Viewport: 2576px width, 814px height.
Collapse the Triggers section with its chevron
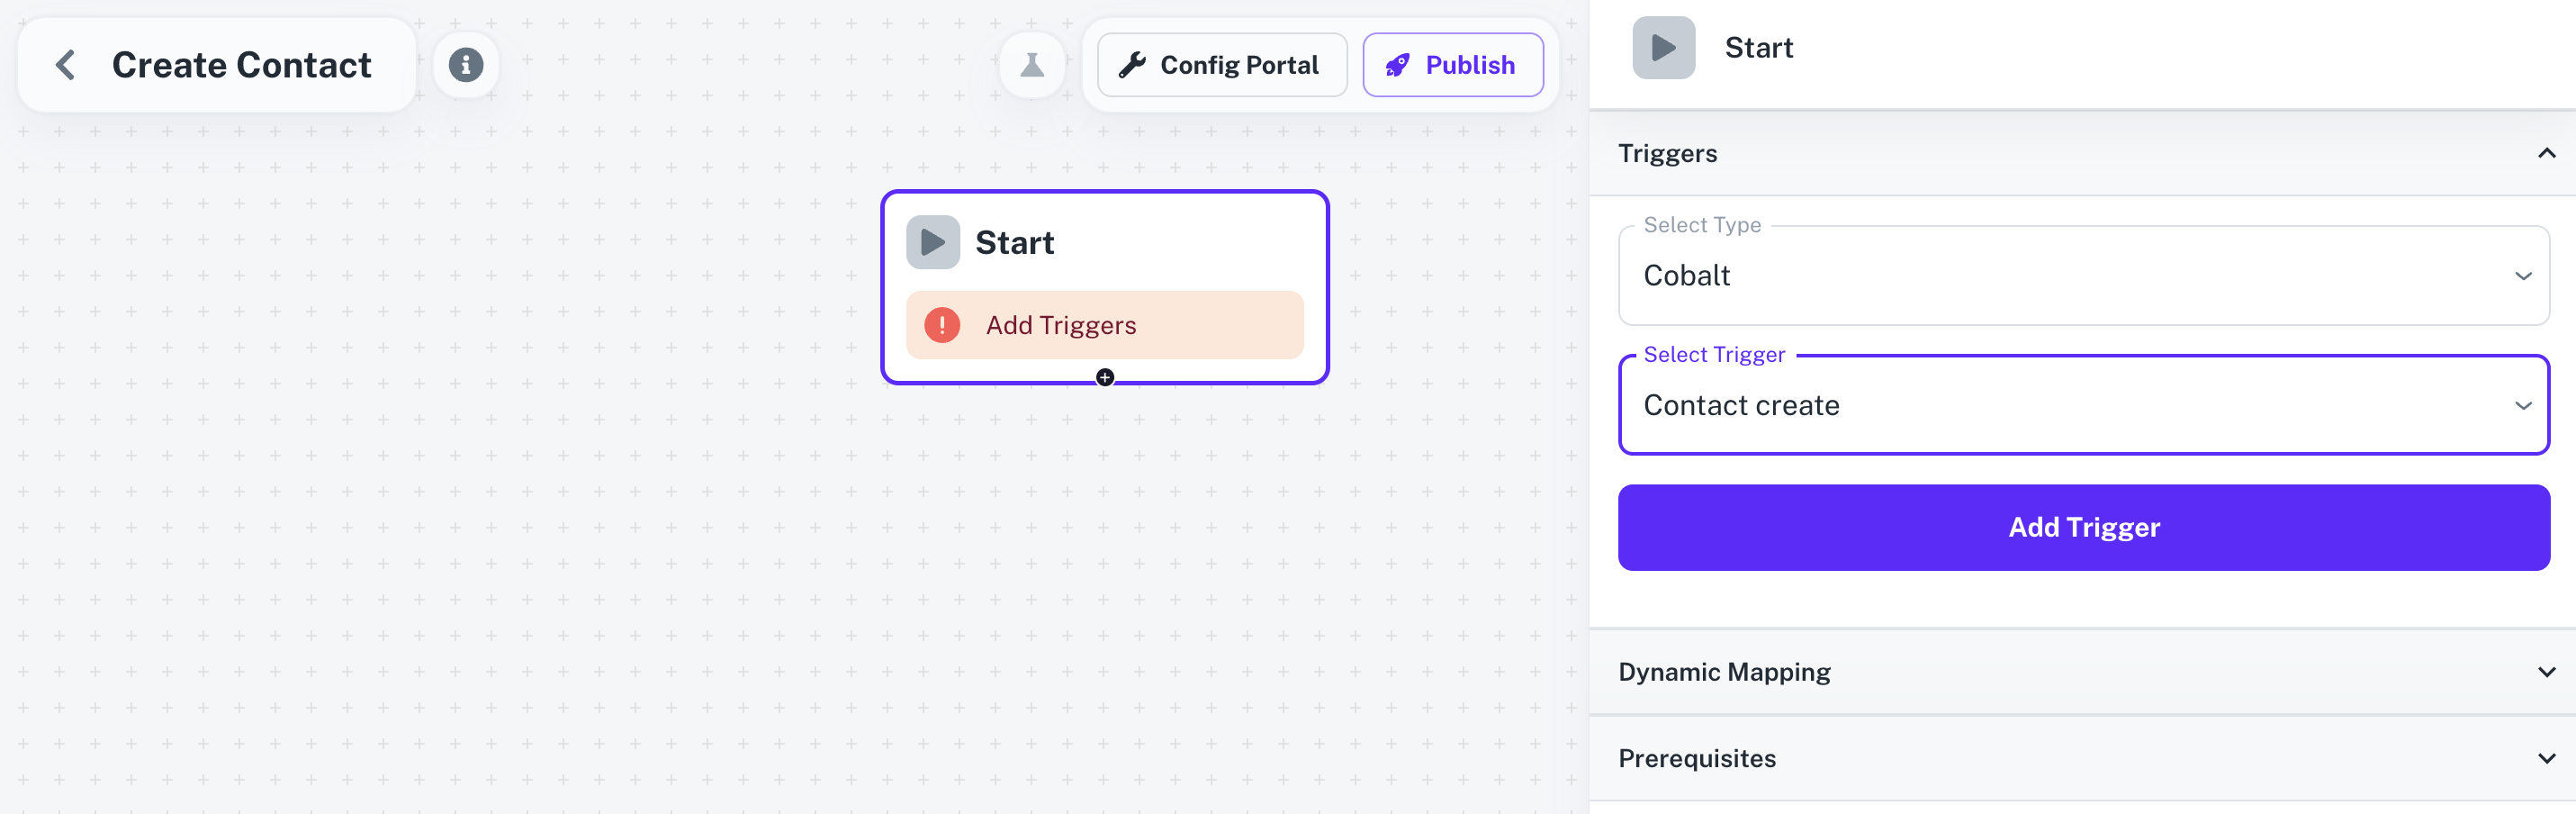2548,153
